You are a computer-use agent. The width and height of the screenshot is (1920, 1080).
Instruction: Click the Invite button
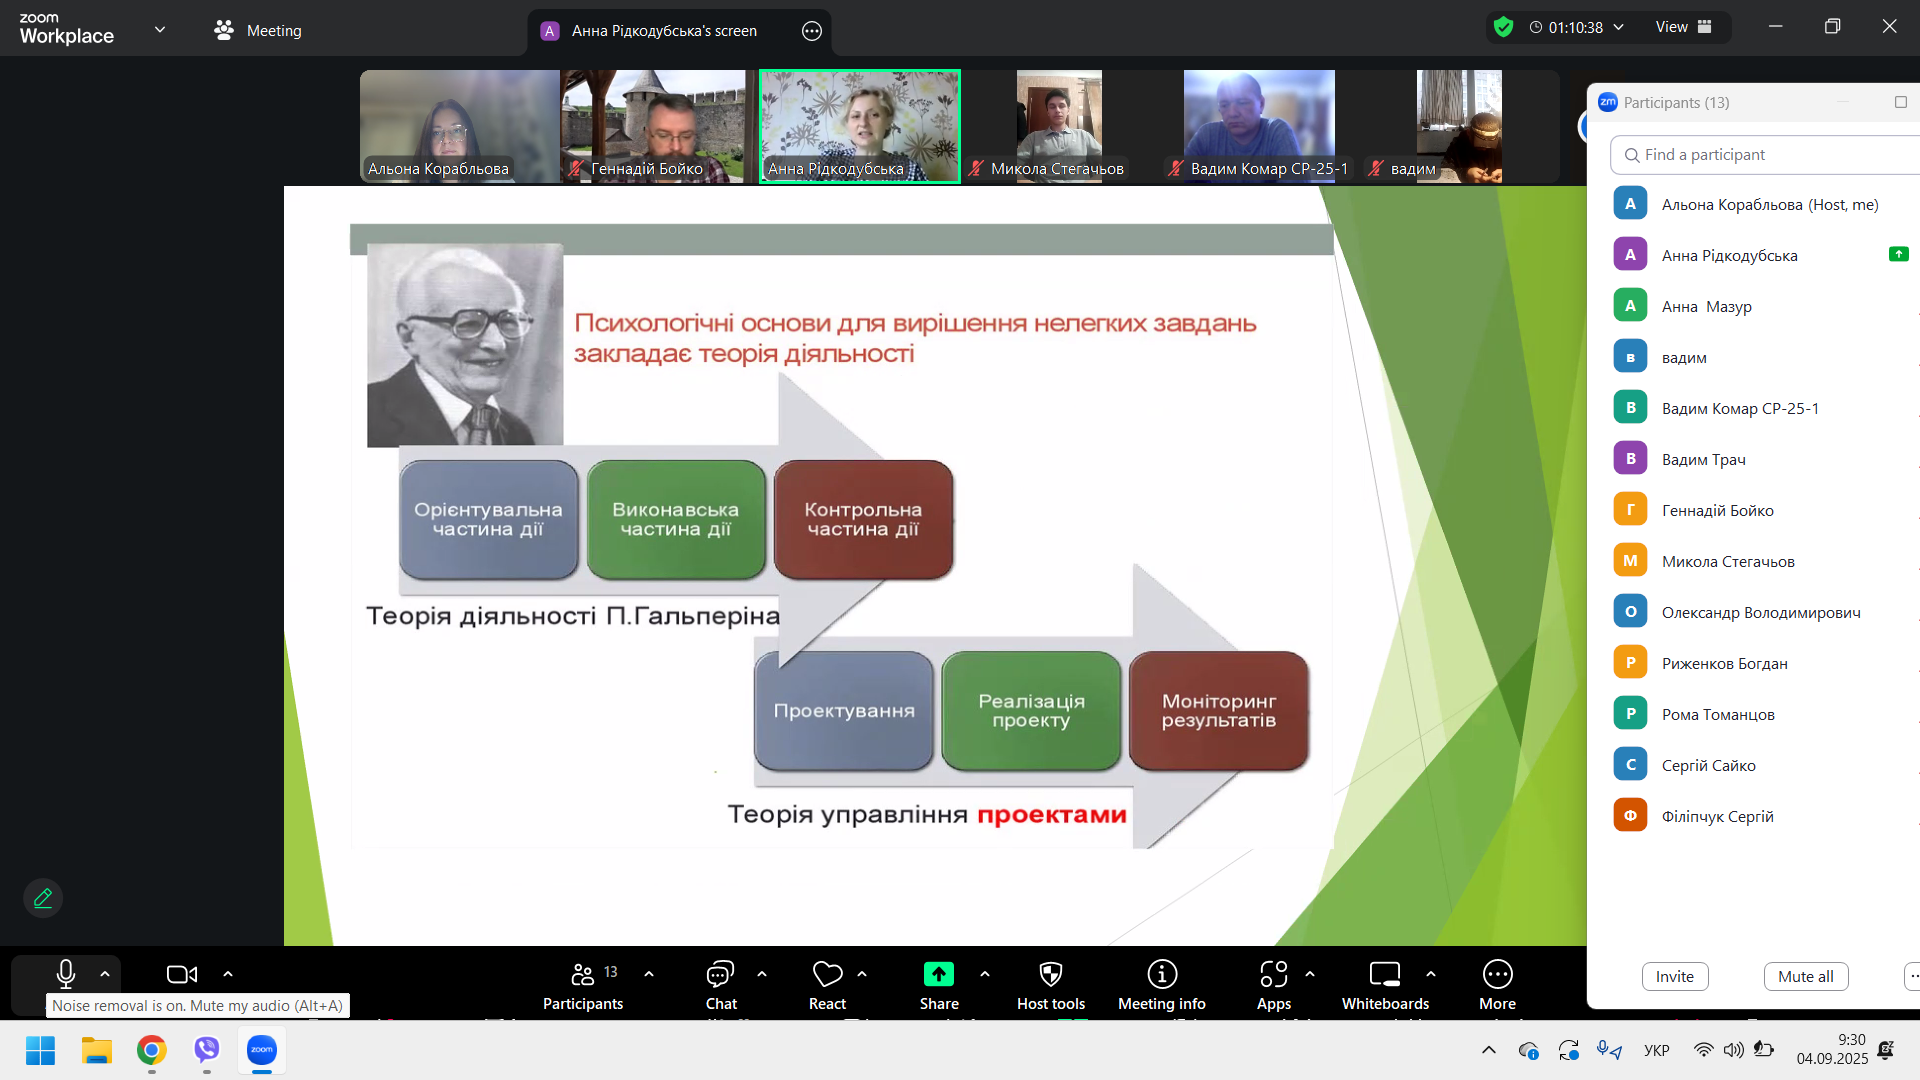point(1674,976)
